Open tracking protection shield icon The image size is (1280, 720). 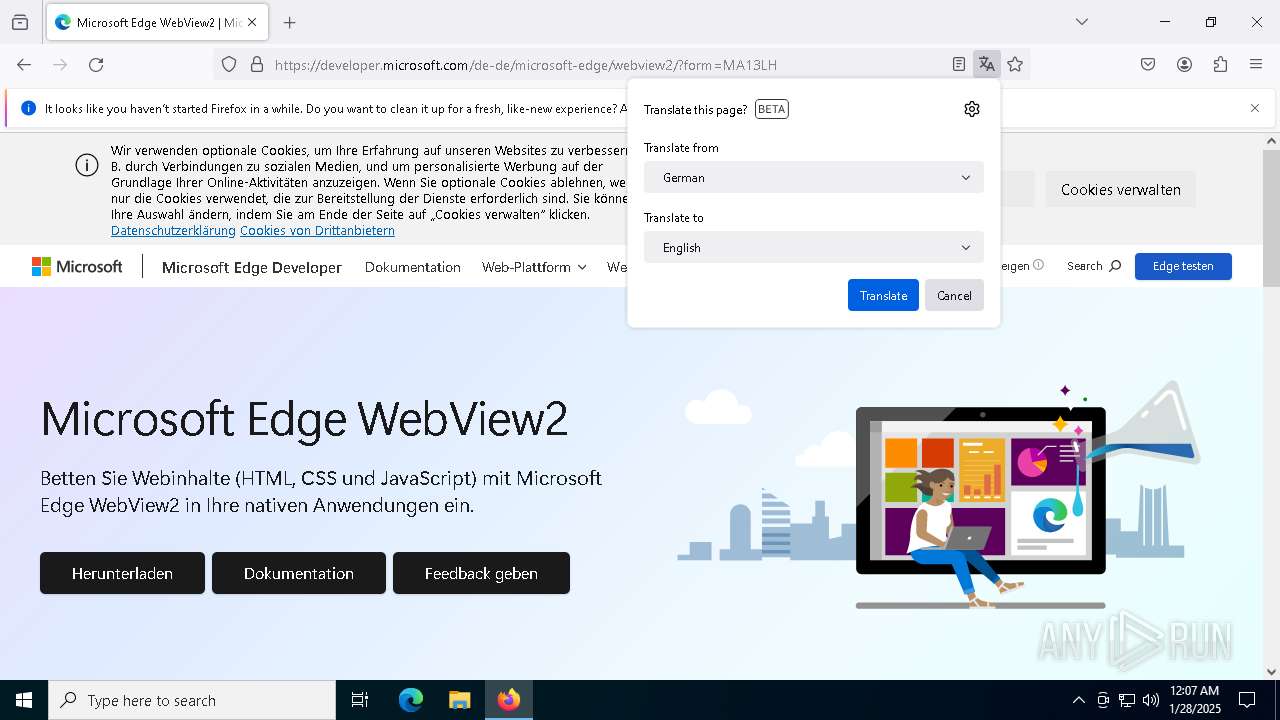[x=229, y=64]
